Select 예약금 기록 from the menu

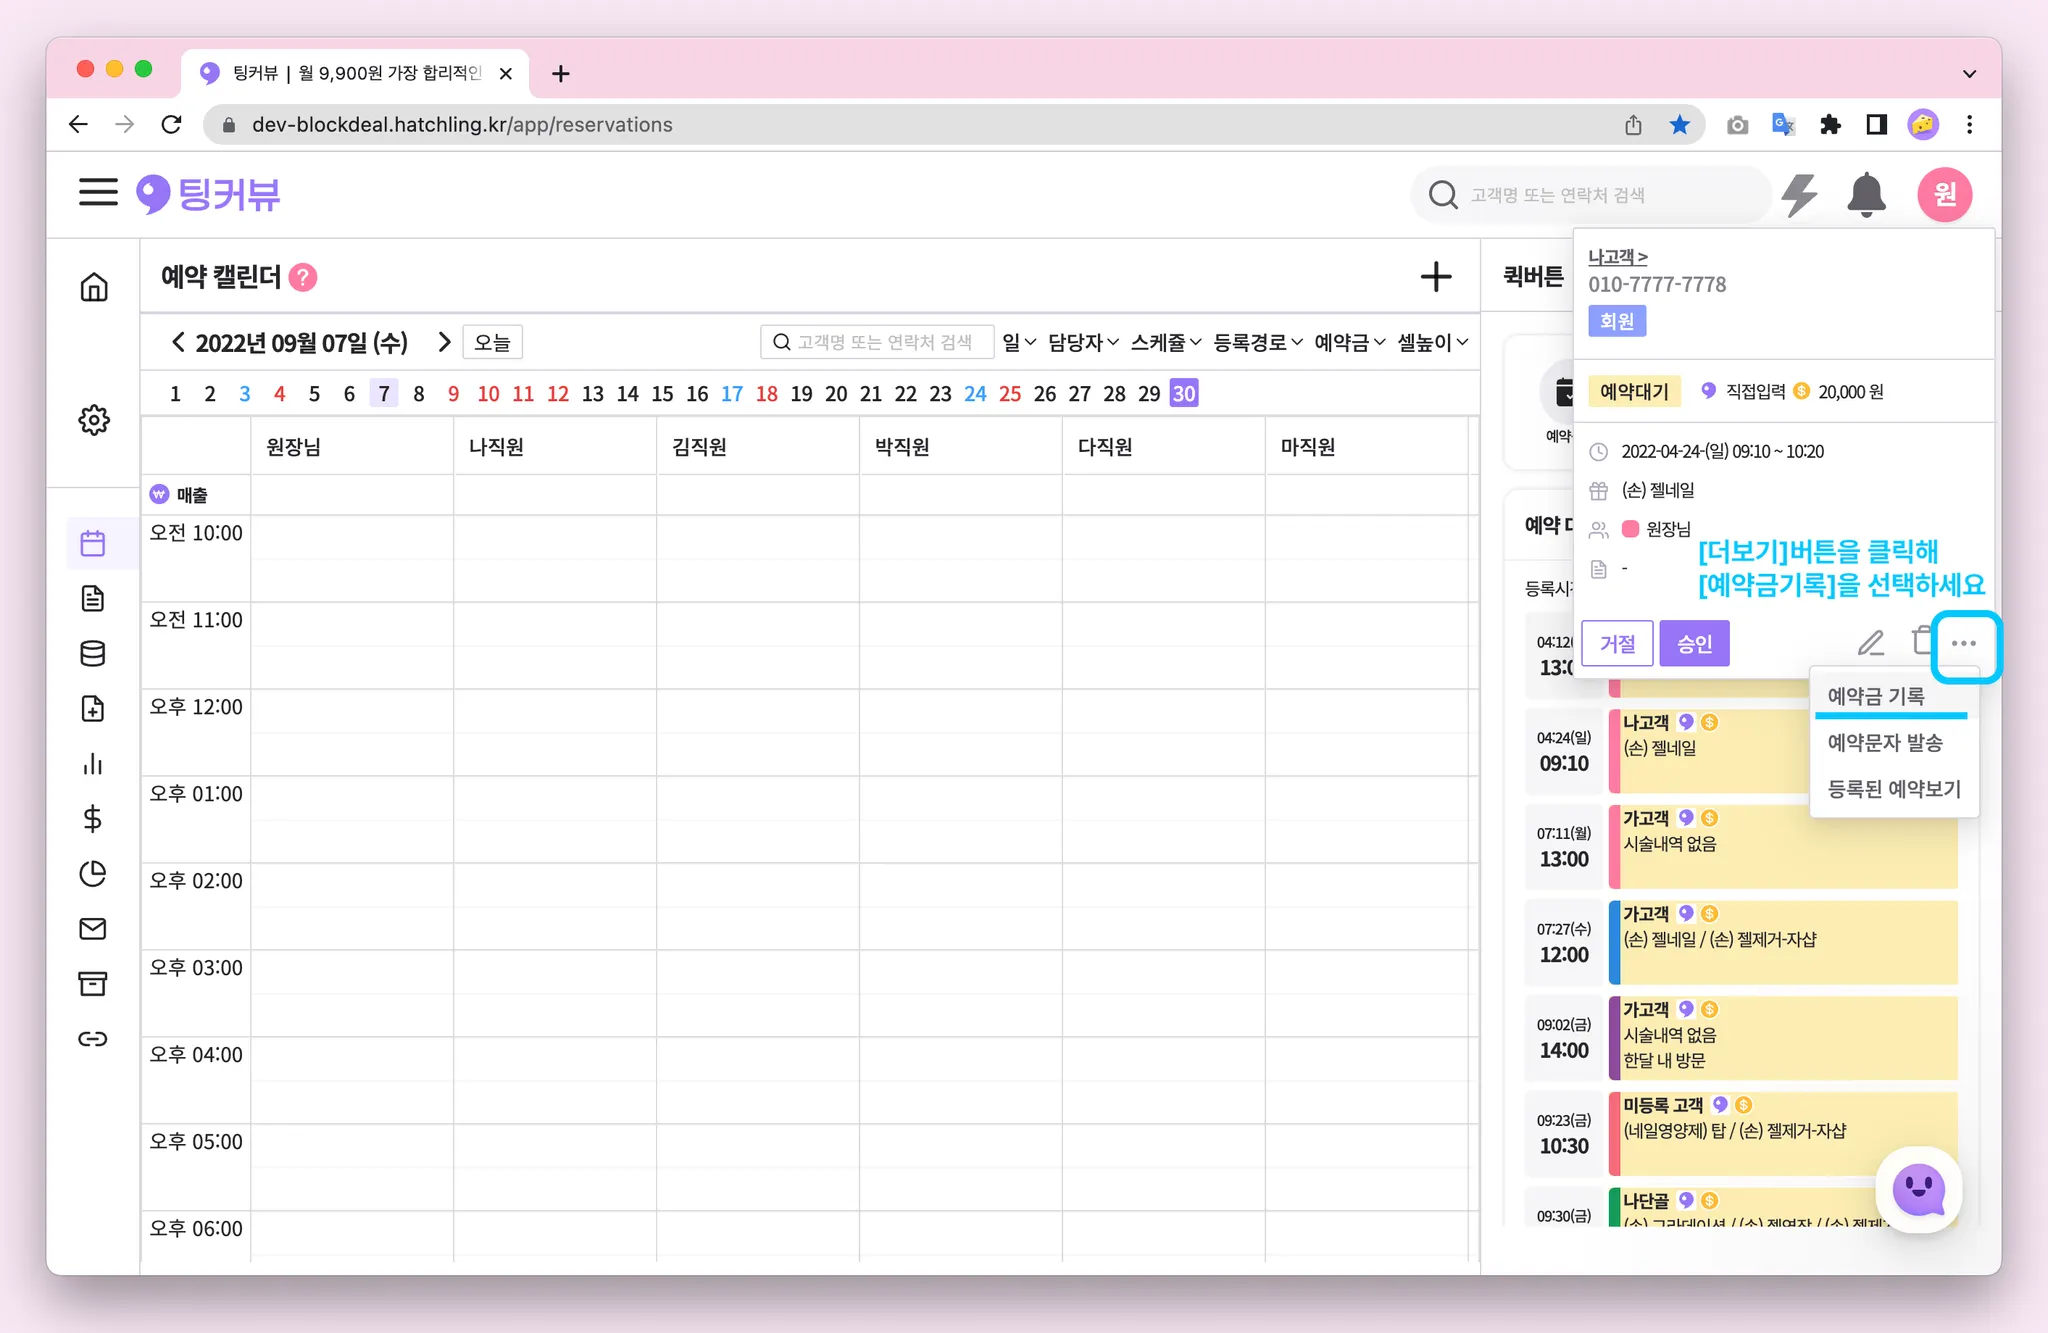pyautogui.click(x=1876, y=697)
